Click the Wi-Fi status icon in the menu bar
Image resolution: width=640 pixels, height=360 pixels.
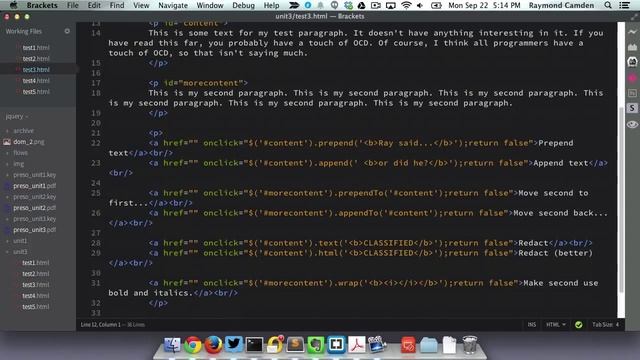coord(406,5)
